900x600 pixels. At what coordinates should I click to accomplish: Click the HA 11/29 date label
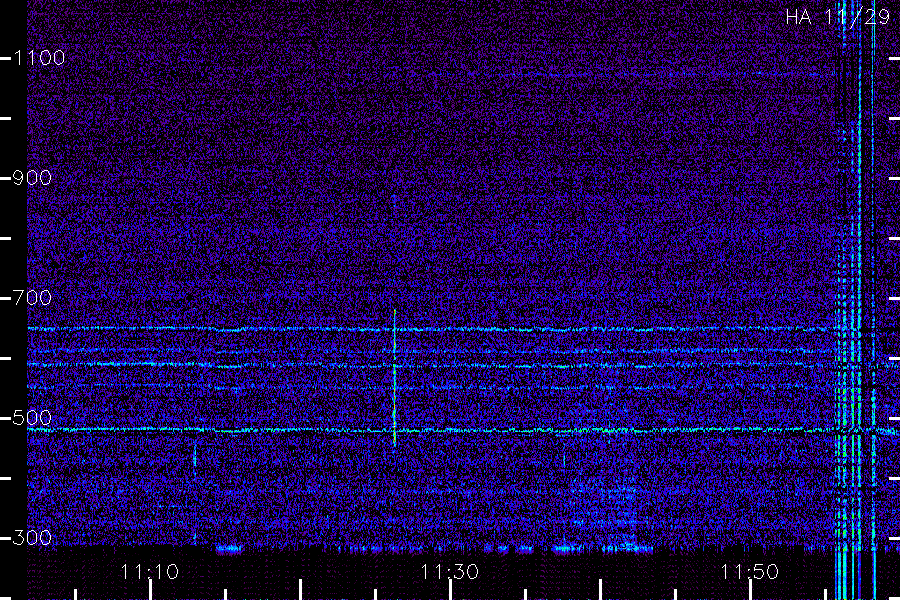[x=837, y=17]
